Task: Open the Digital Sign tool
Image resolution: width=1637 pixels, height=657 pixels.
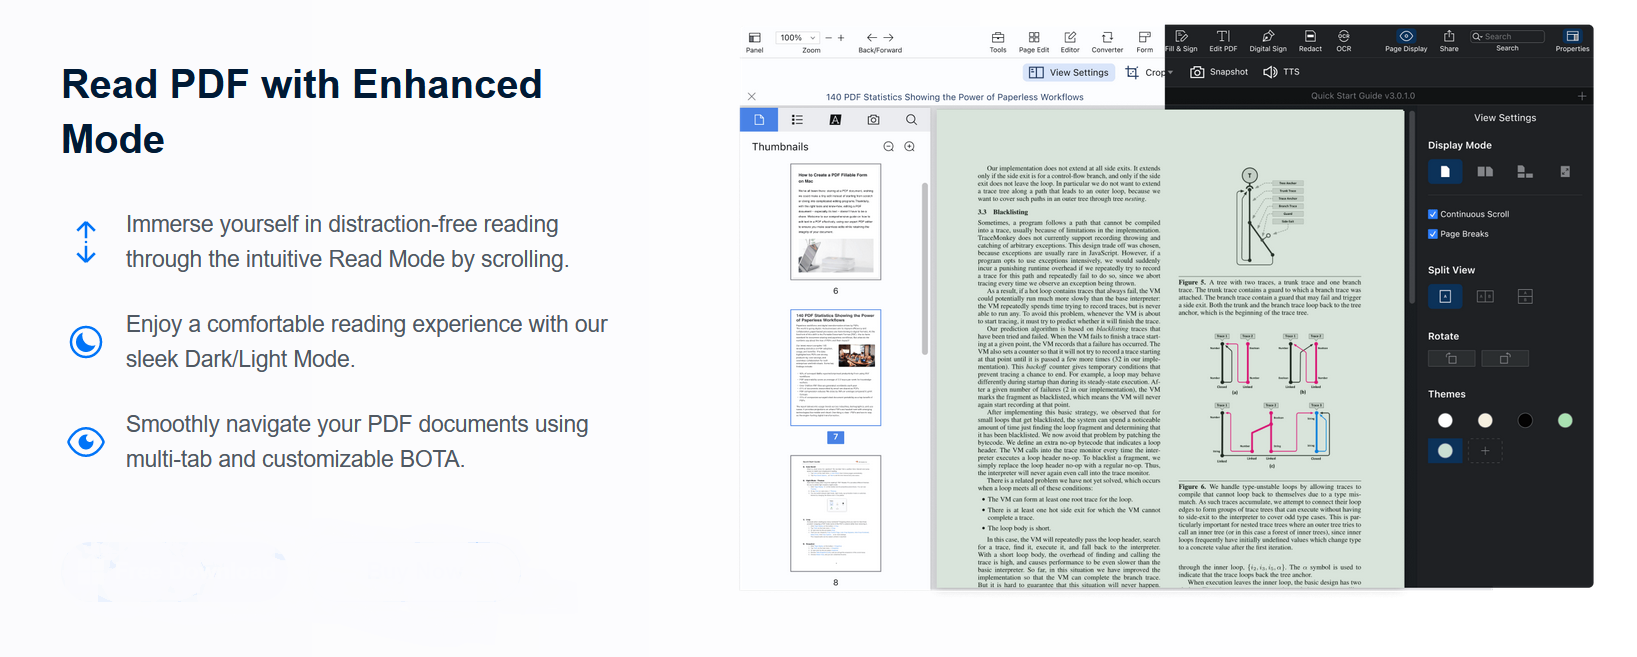Action: click(1268, 41)
